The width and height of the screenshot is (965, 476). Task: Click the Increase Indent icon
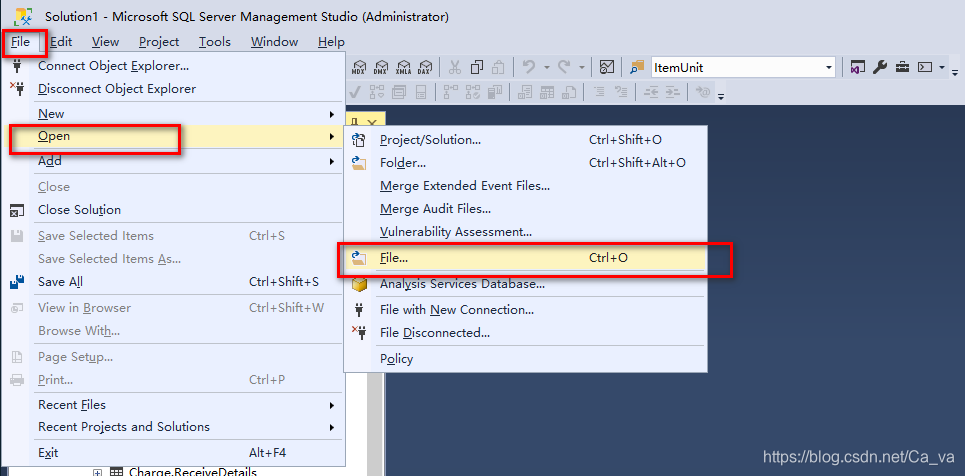(x=672, y=92)
